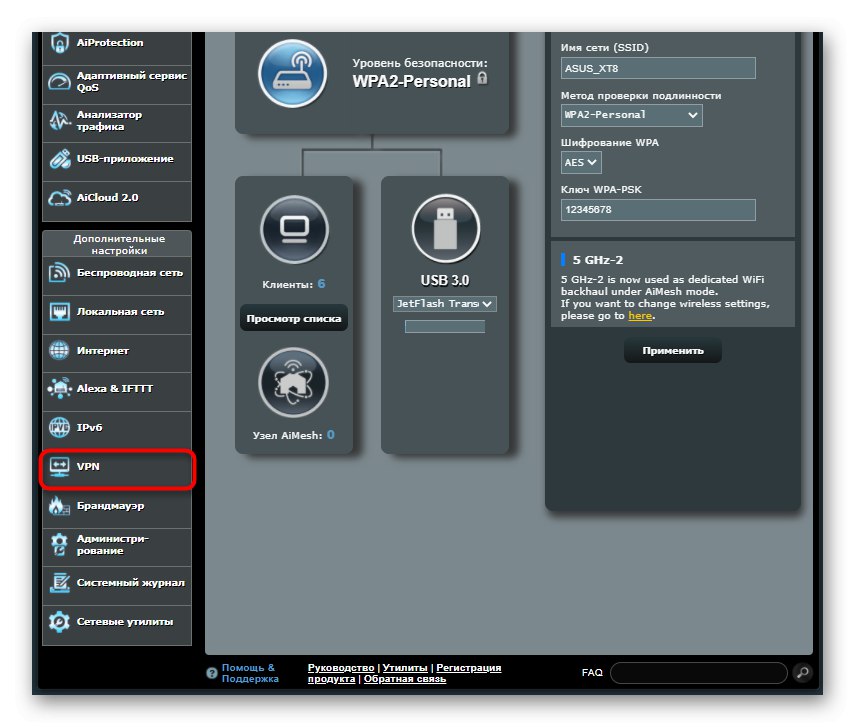855x727 pixels.
Task: Open the WPA encryption AES dropdown
Action: [581, 163]
